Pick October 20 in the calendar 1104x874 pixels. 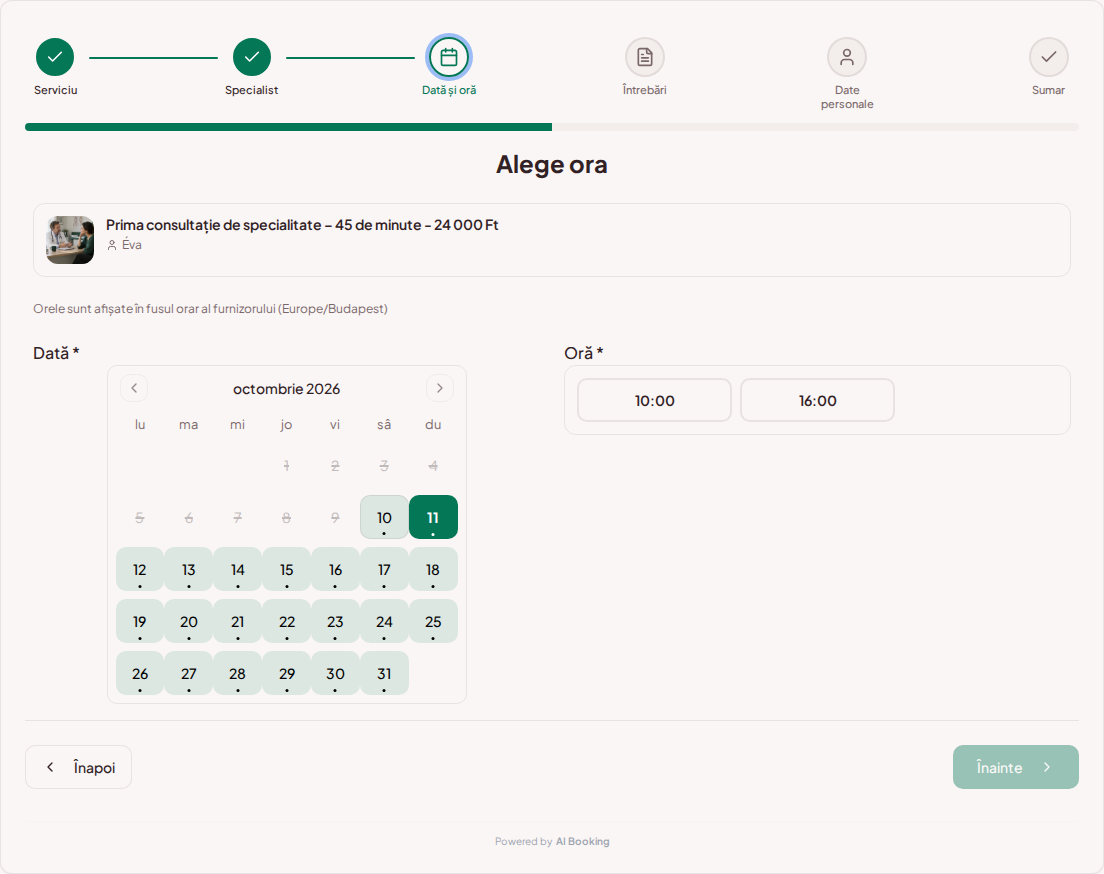[189, 622]
